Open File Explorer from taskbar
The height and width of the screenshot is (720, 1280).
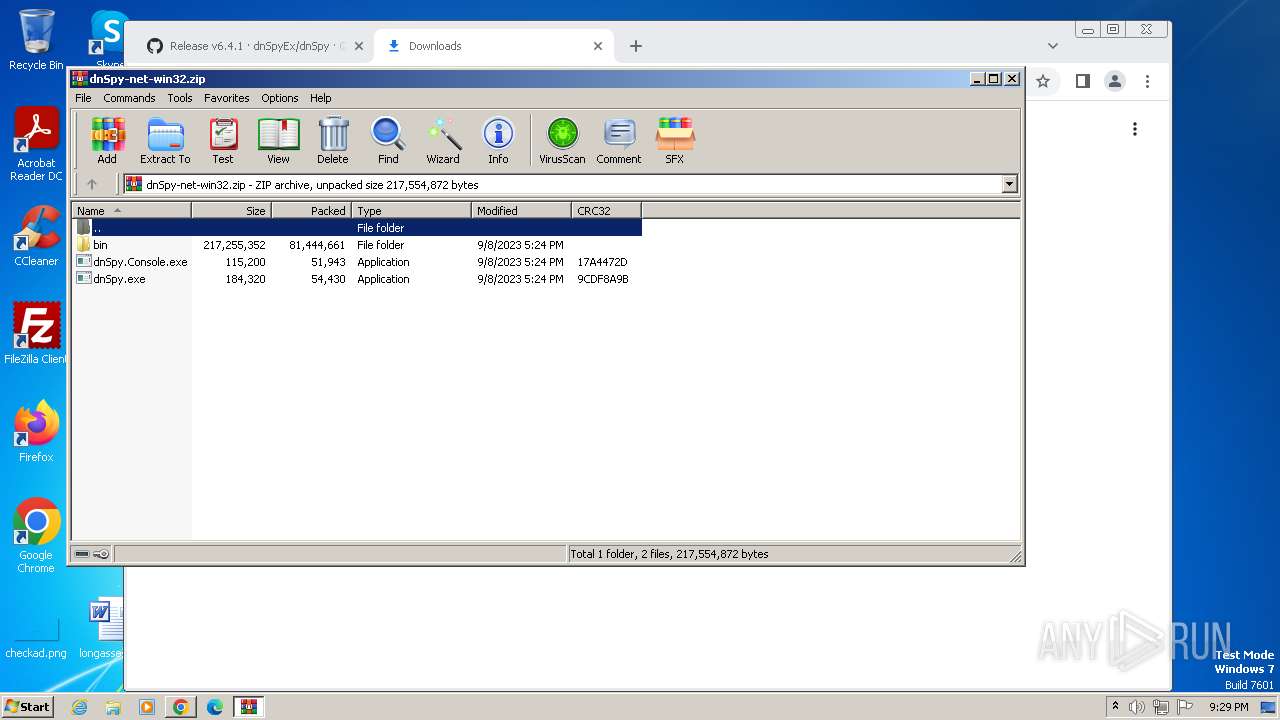tap(113, 707)
